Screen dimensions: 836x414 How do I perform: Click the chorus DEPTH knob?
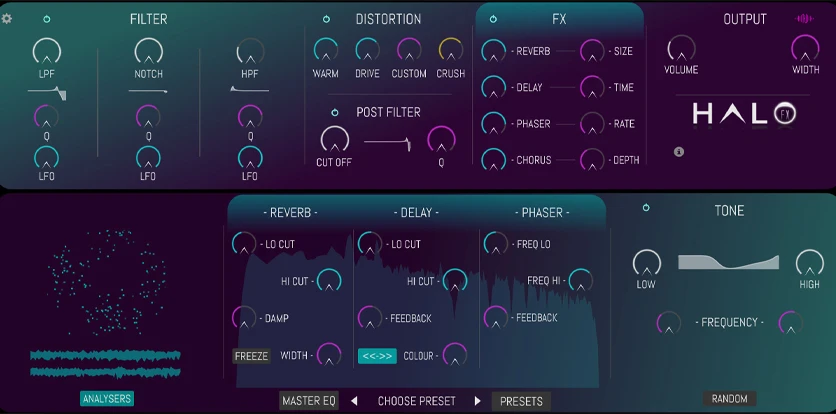click(592, 161)
